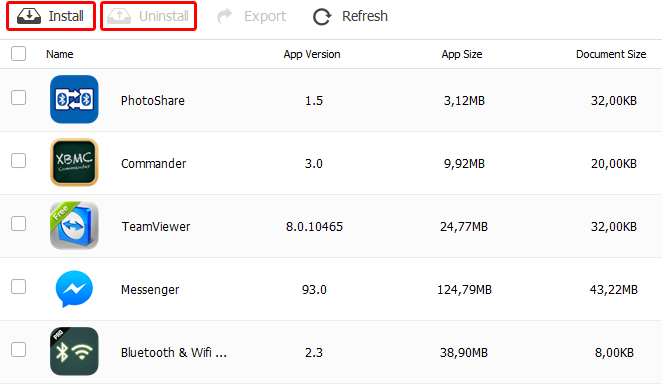Click the Messenger app icon
662x384 pixels.
(74, 289)
